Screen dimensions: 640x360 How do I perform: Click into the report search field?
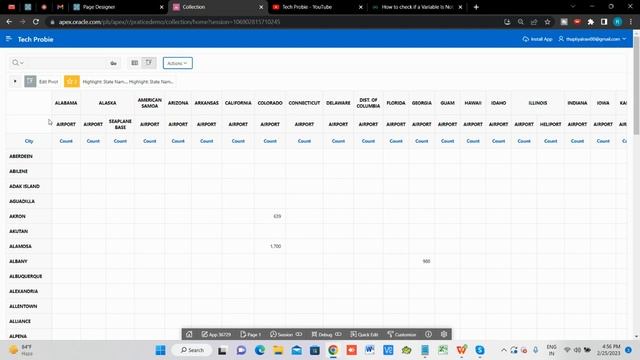pyautogui.click(x=65, y=63)
